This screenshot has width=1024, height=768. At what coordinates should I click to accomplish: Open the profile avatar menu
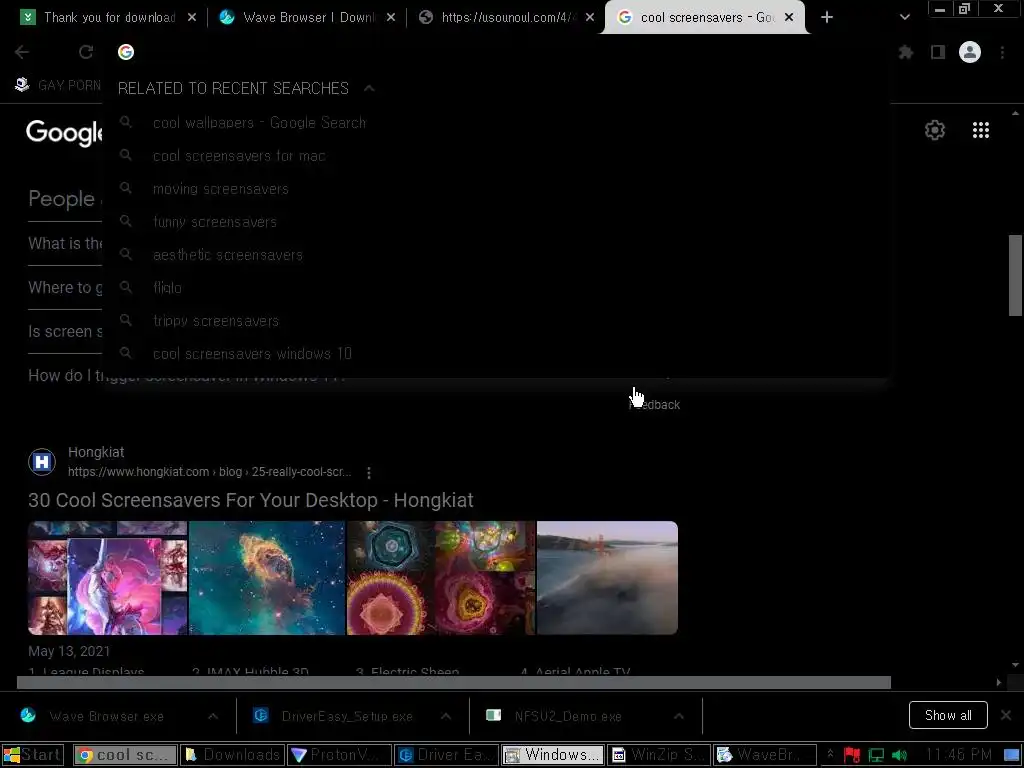(x=970, y=52)
